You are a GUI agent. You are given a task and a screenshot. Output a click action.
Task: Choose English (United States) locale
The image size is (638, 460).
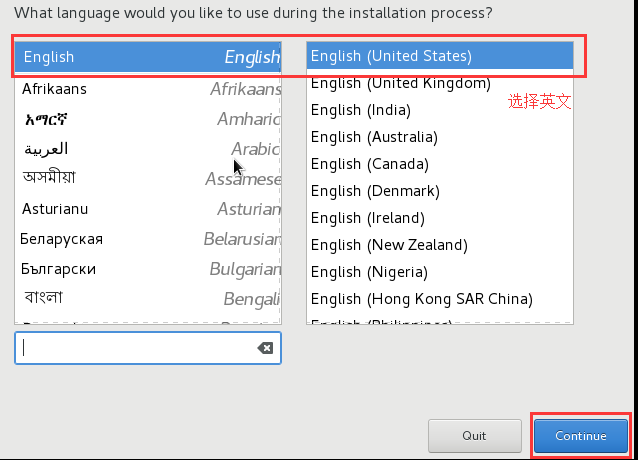(x=440, y=56)
